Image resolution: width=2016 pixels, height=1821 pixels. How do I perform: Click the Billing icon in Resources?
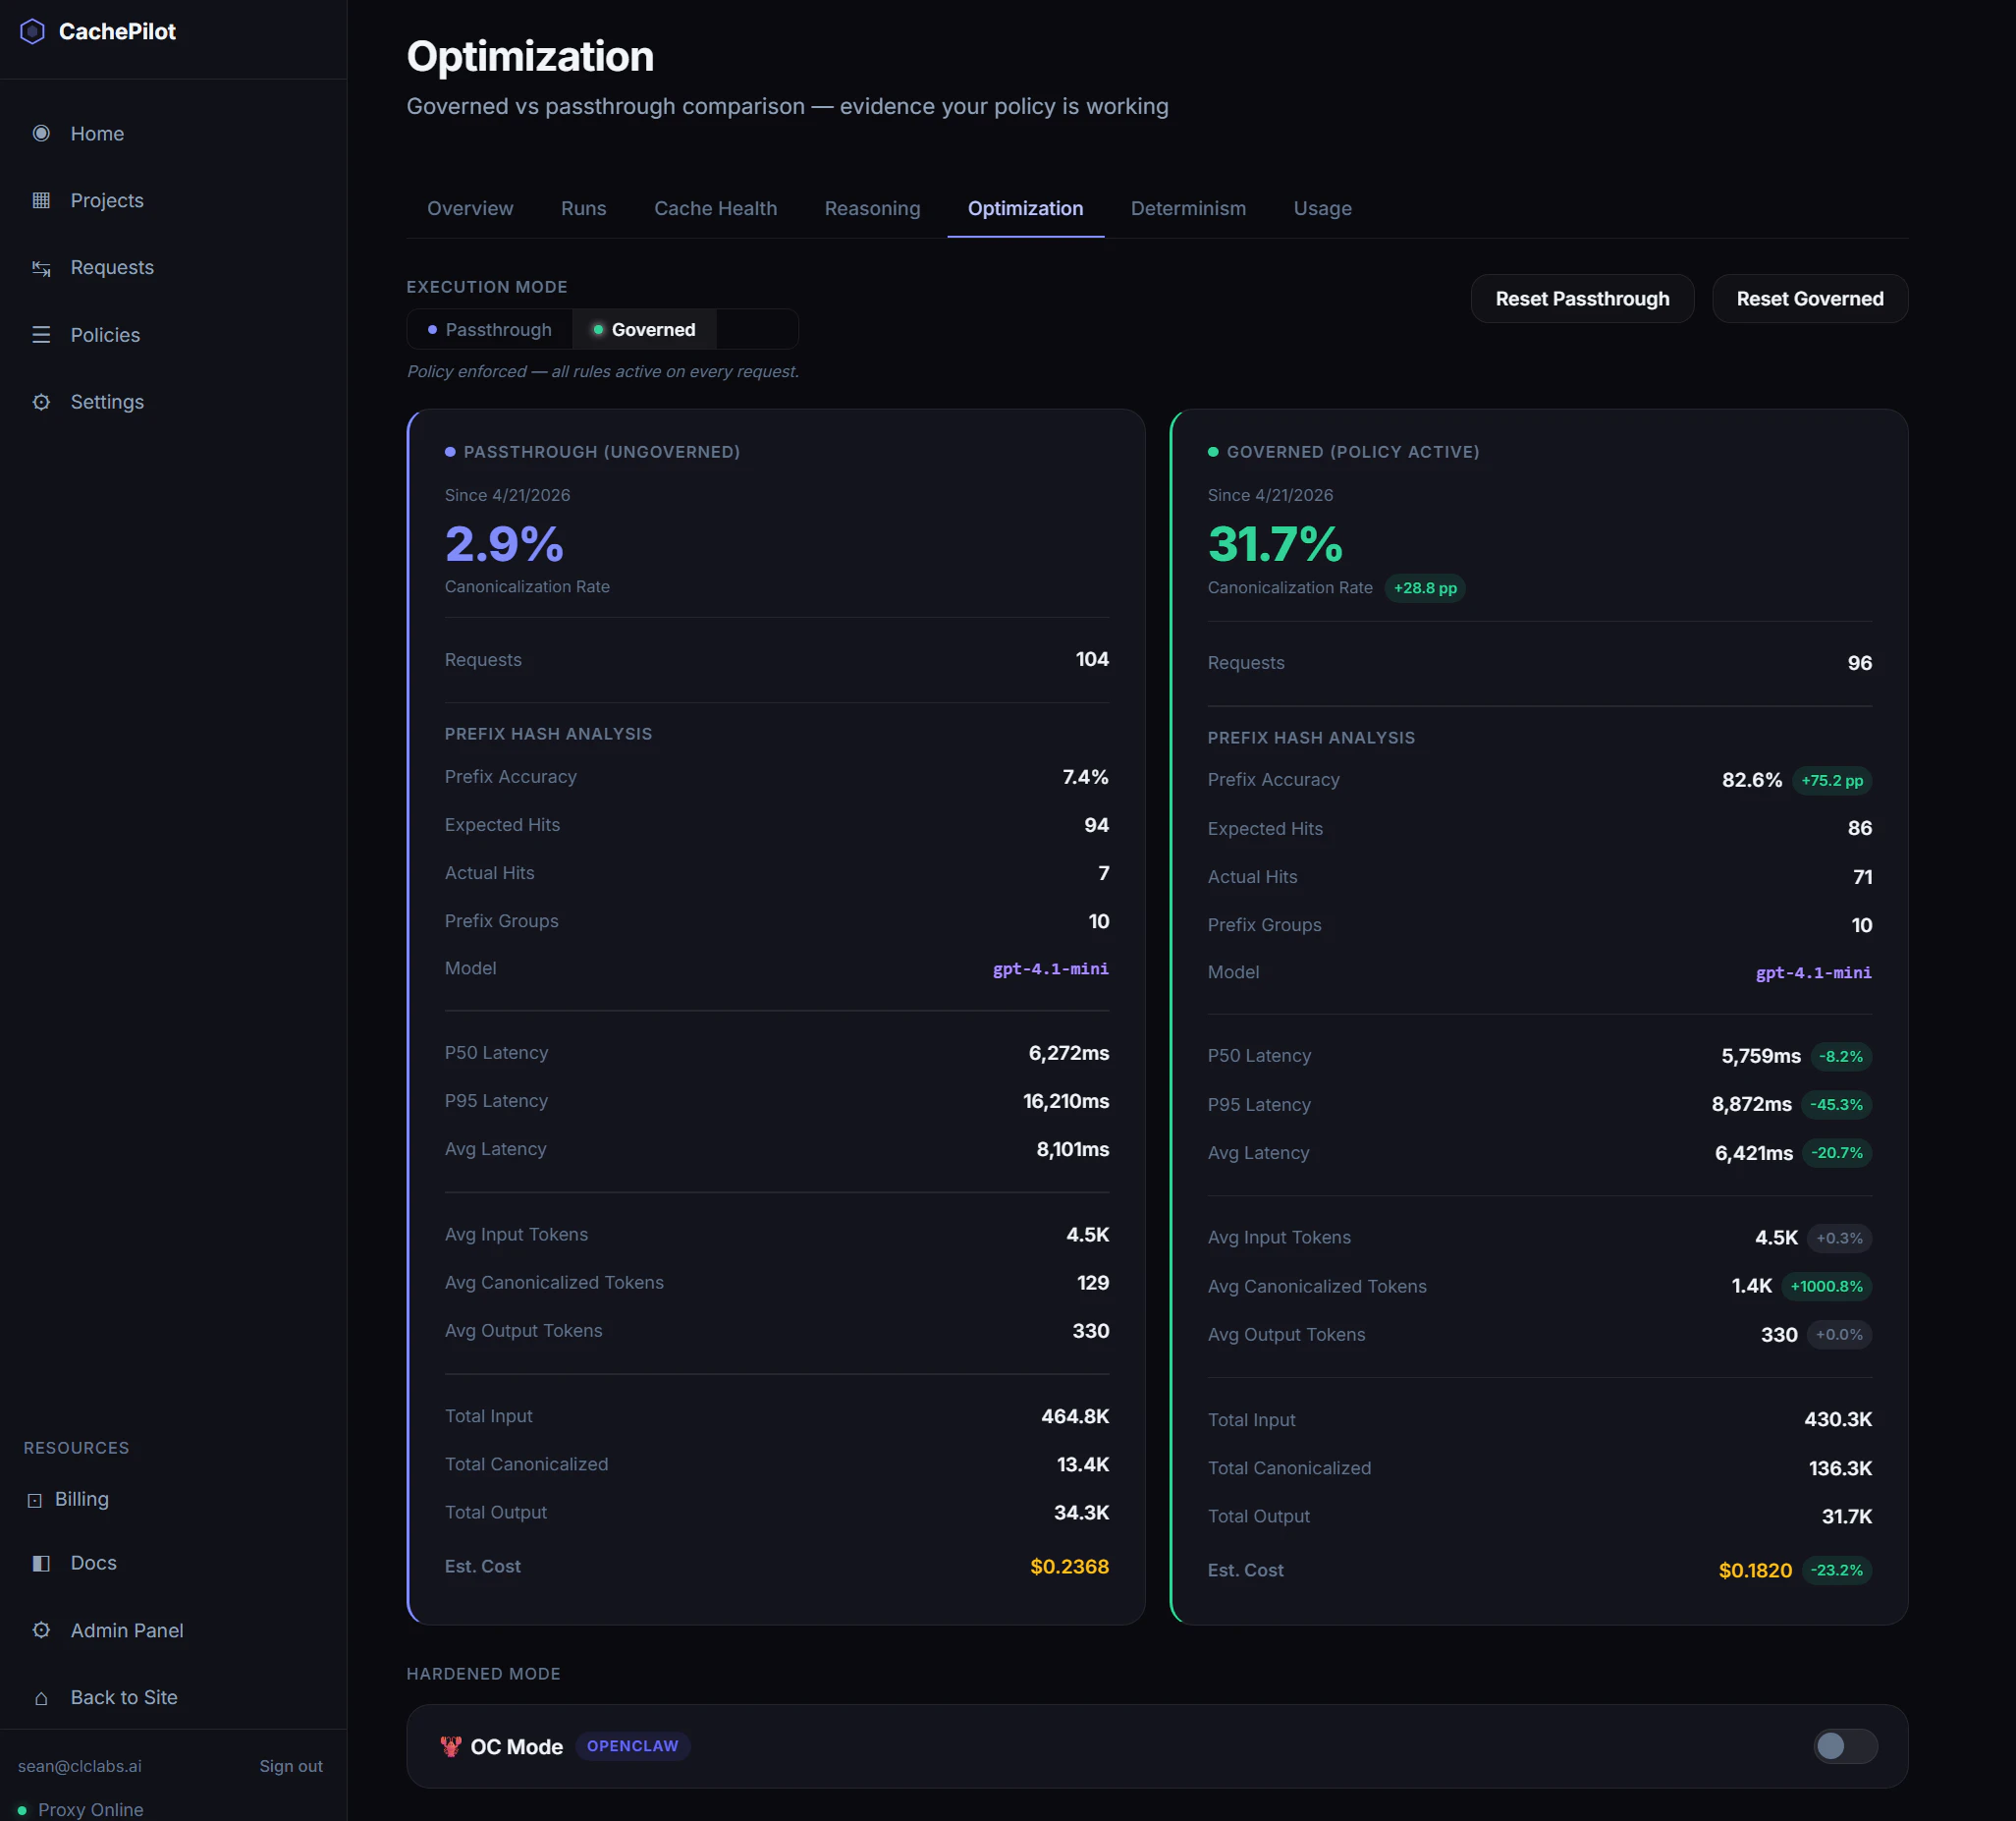click(x=34, y=1500)
